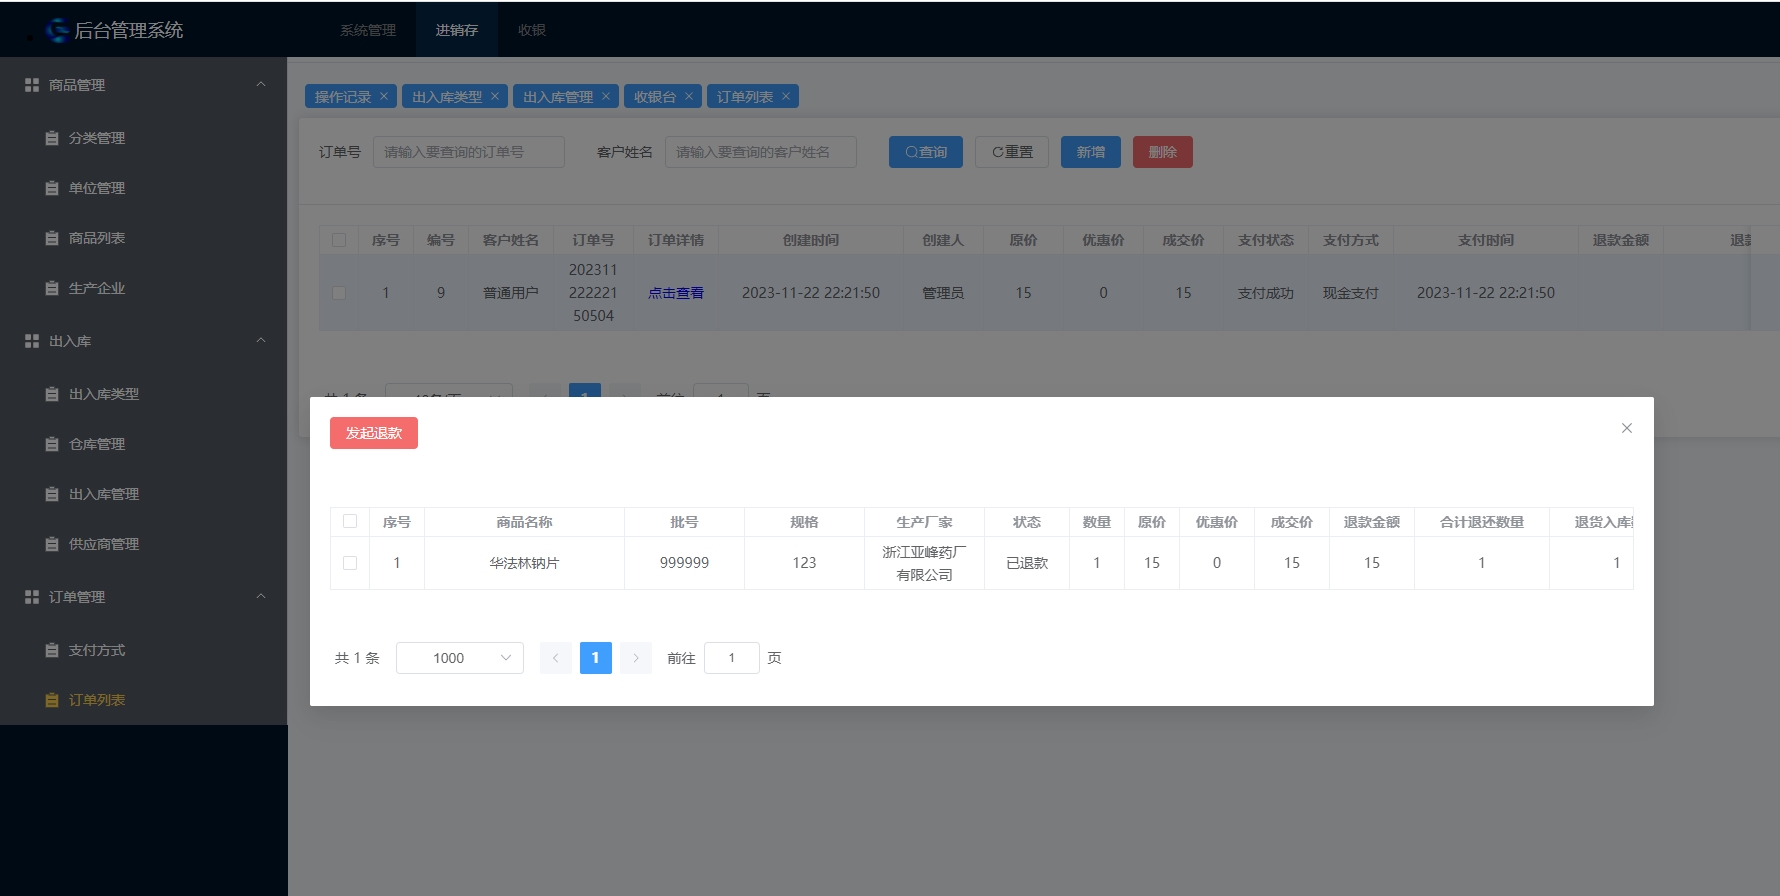Collapse the 出入库 sidebar section
The image size is (1780, 896).
[x=261, y=341]
